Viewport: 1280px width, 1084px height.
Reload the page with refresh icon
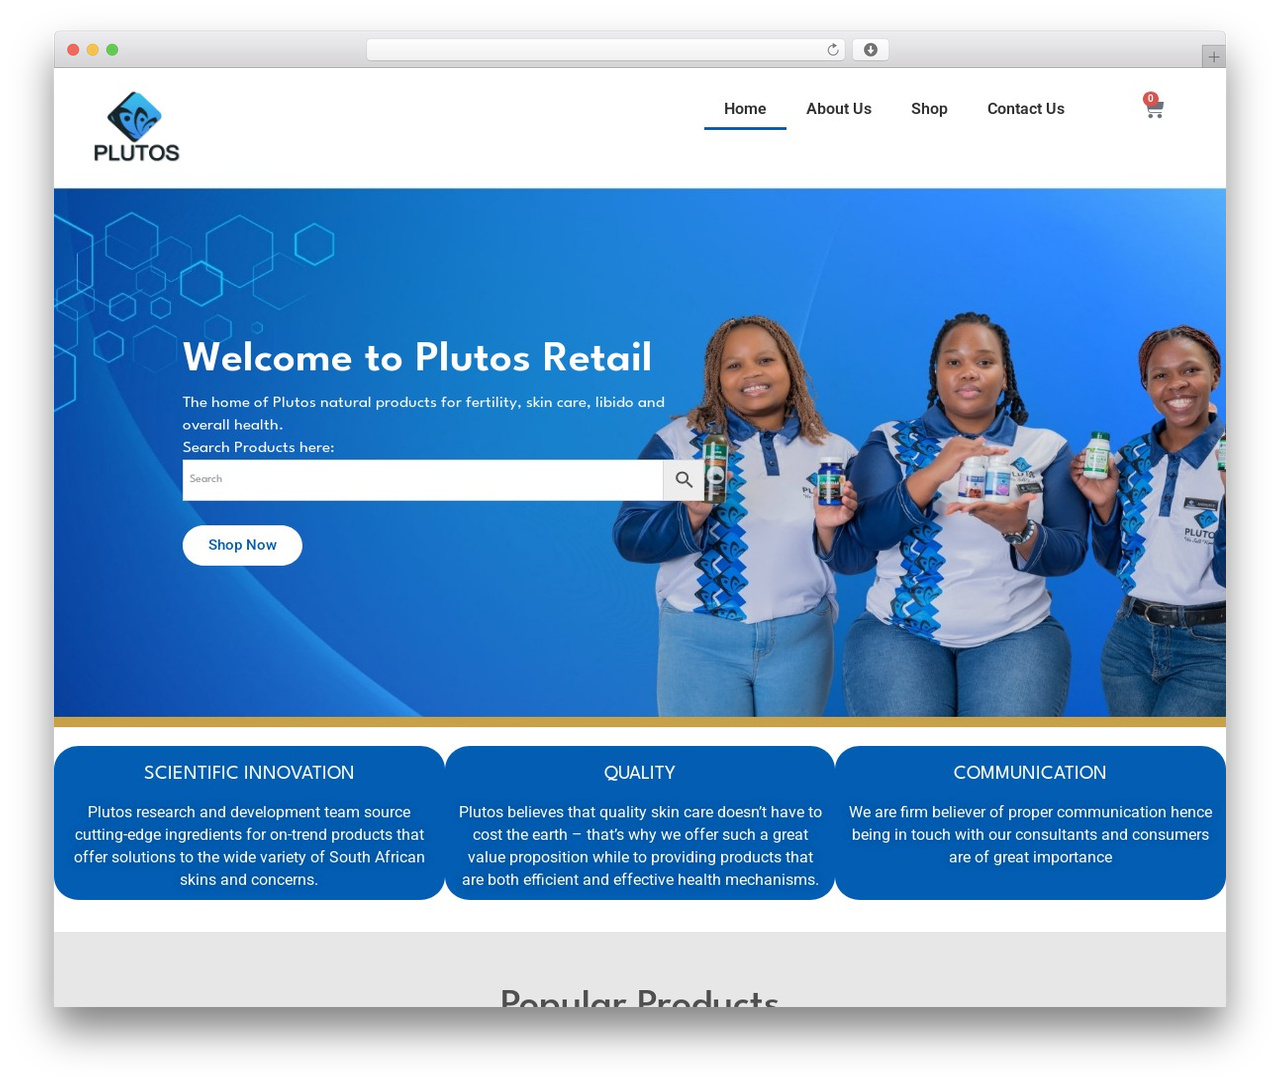click(x=832, y=50)
